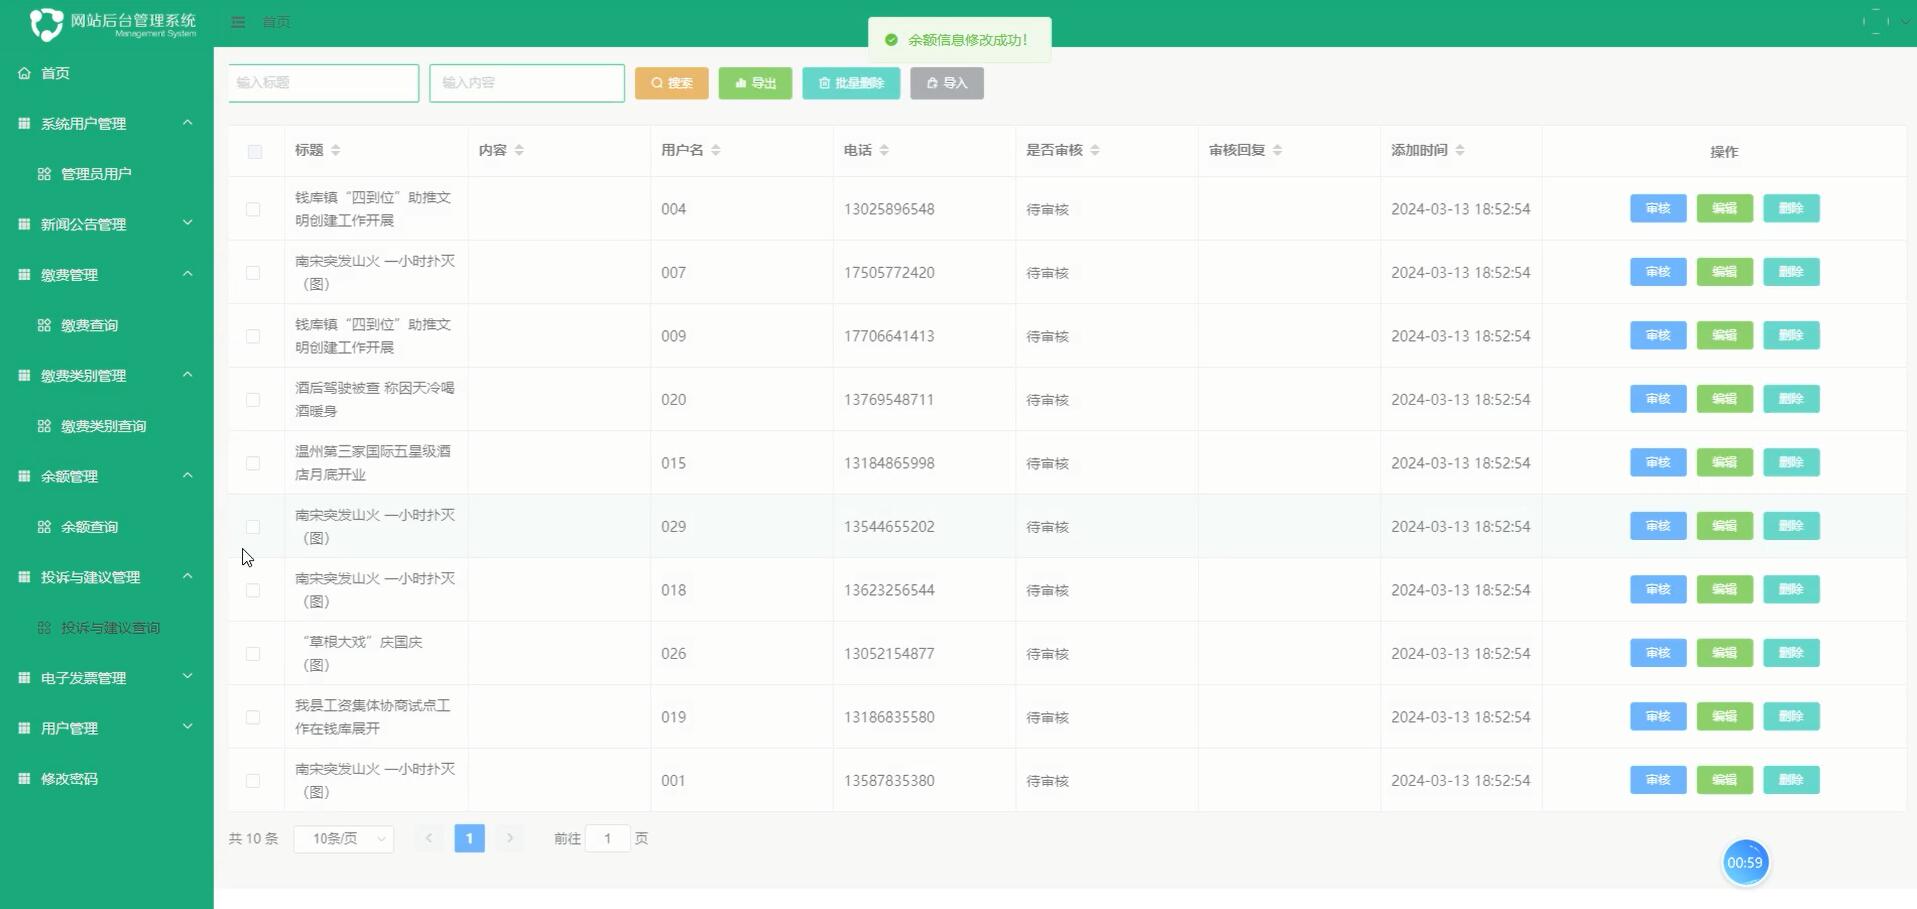1917x909 pixels.
Task: Open 缴费查询 menu item
Action: (x=106, y=325)
